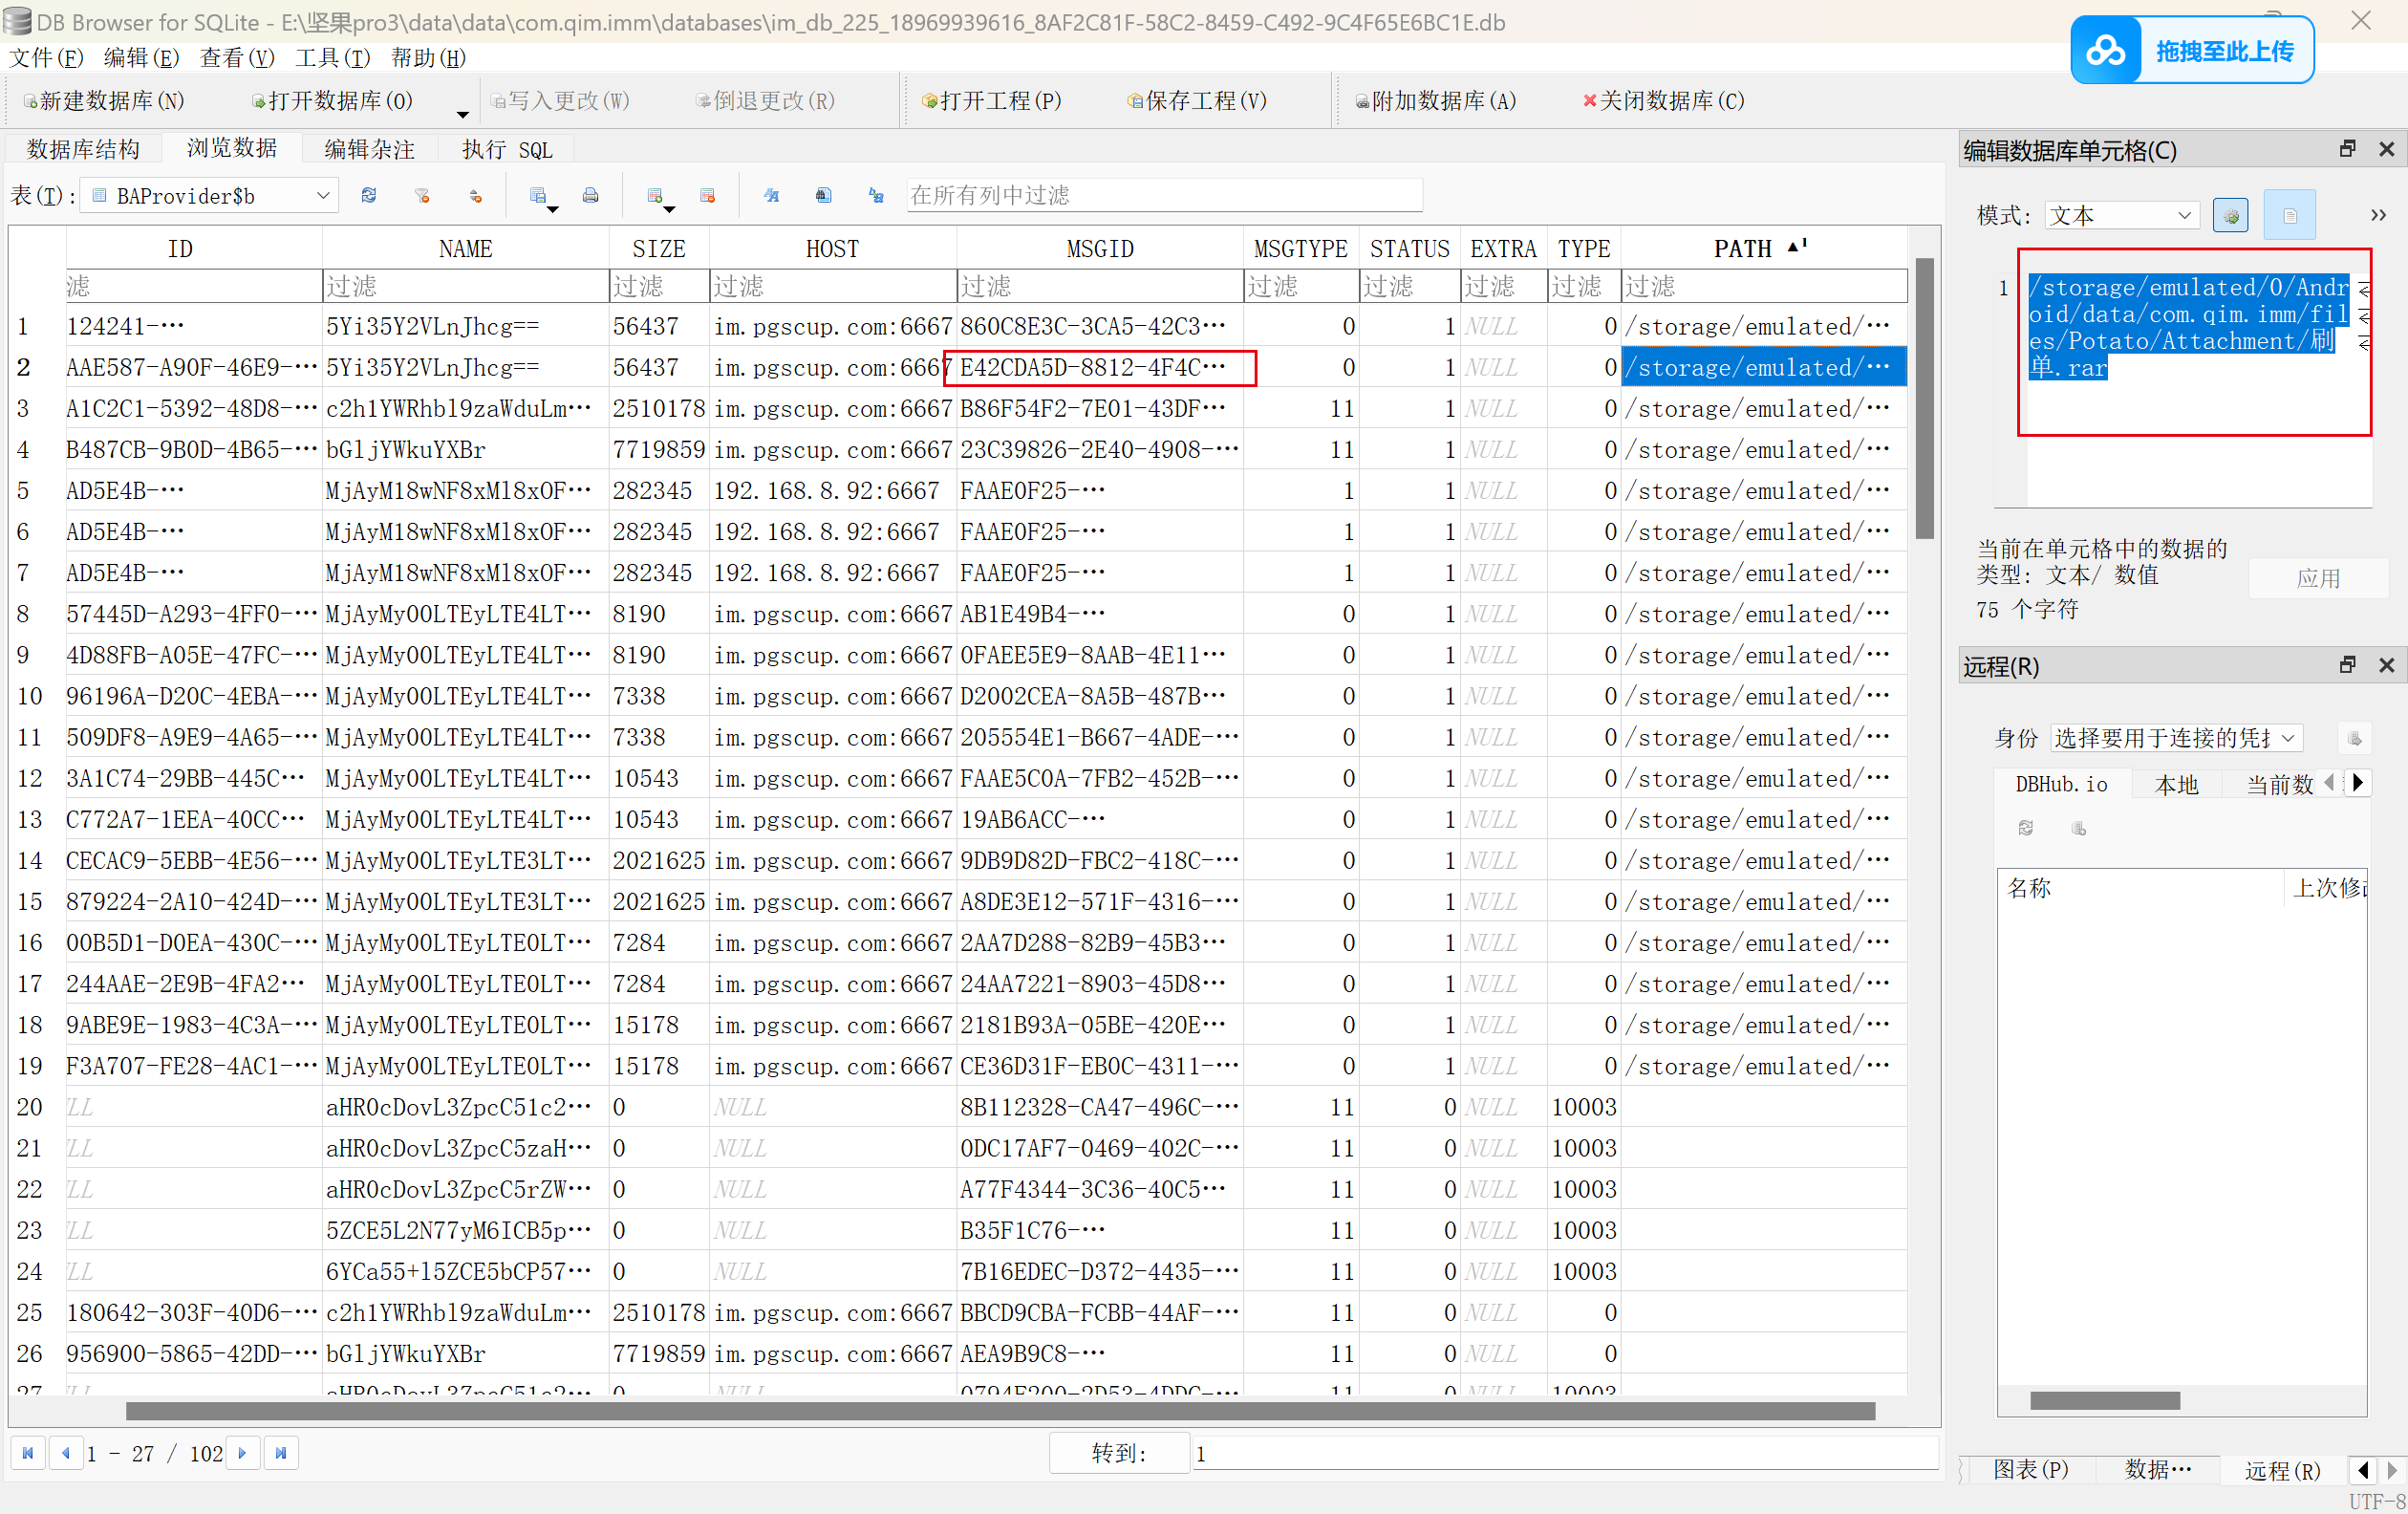Click 关闭数据库(C) toolbar button
Screen dimensions: 2408x1514
tap(1662, 100)
